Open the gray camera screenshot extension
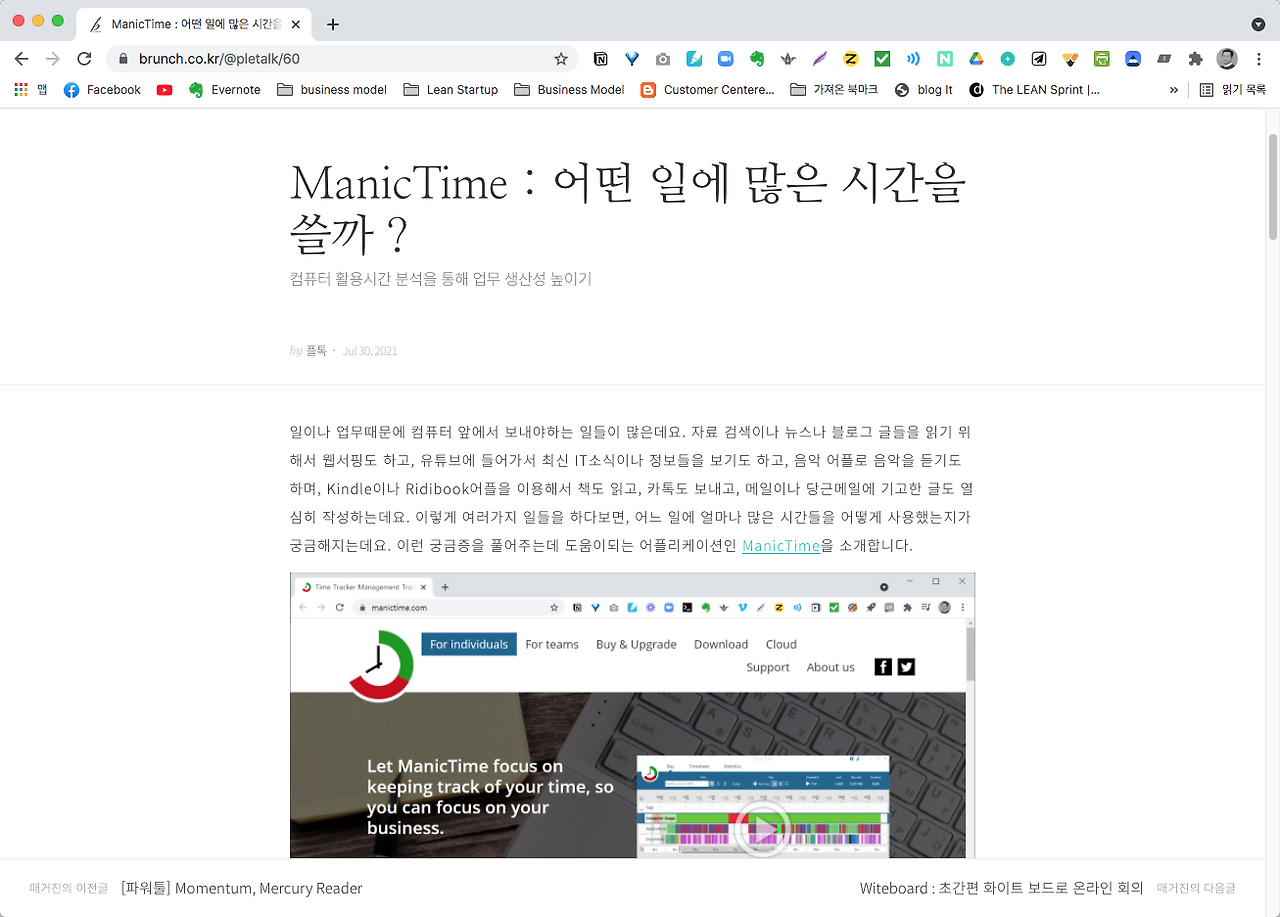 [x=663, y=59]
